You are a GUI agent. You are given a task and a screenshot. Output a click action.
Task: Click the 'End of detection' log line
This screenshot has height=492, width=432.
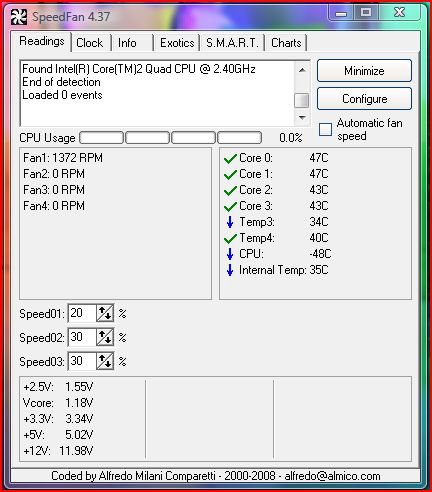pos(61,82)
